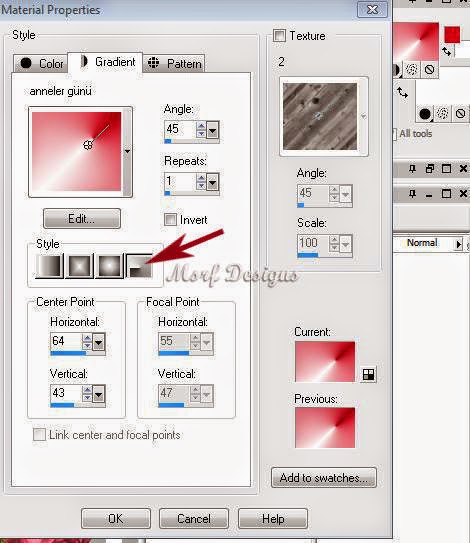The image size is (470, 543).
Task: Adjust Center Point Horizontal spinner arrows
Action: click(x=87, y=342)
